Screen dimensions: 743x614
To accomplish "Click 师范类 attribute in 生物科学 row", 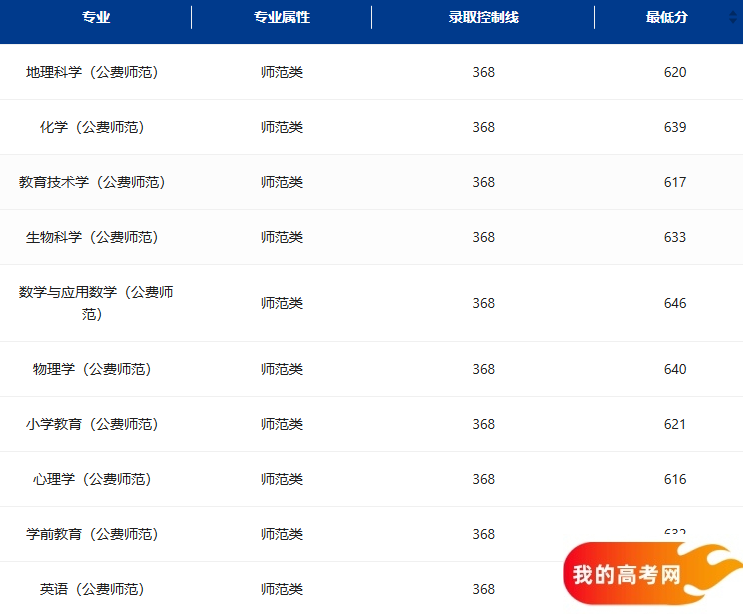I will (x=282, y=237).
